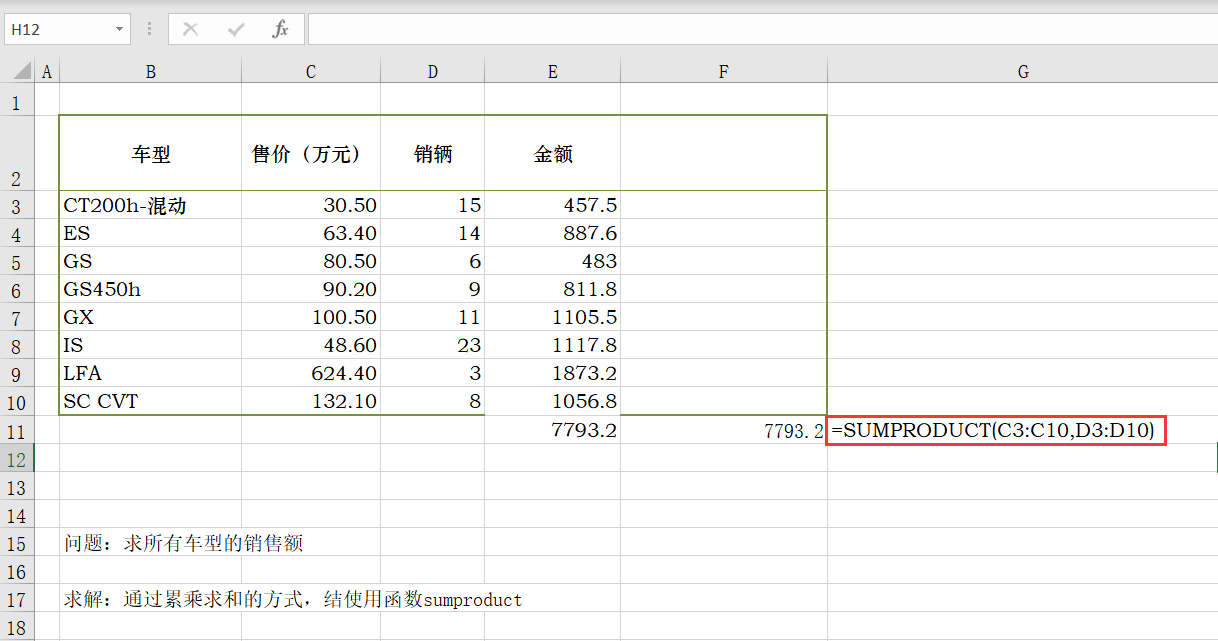Click into the formula bar input area

(762, 29)
